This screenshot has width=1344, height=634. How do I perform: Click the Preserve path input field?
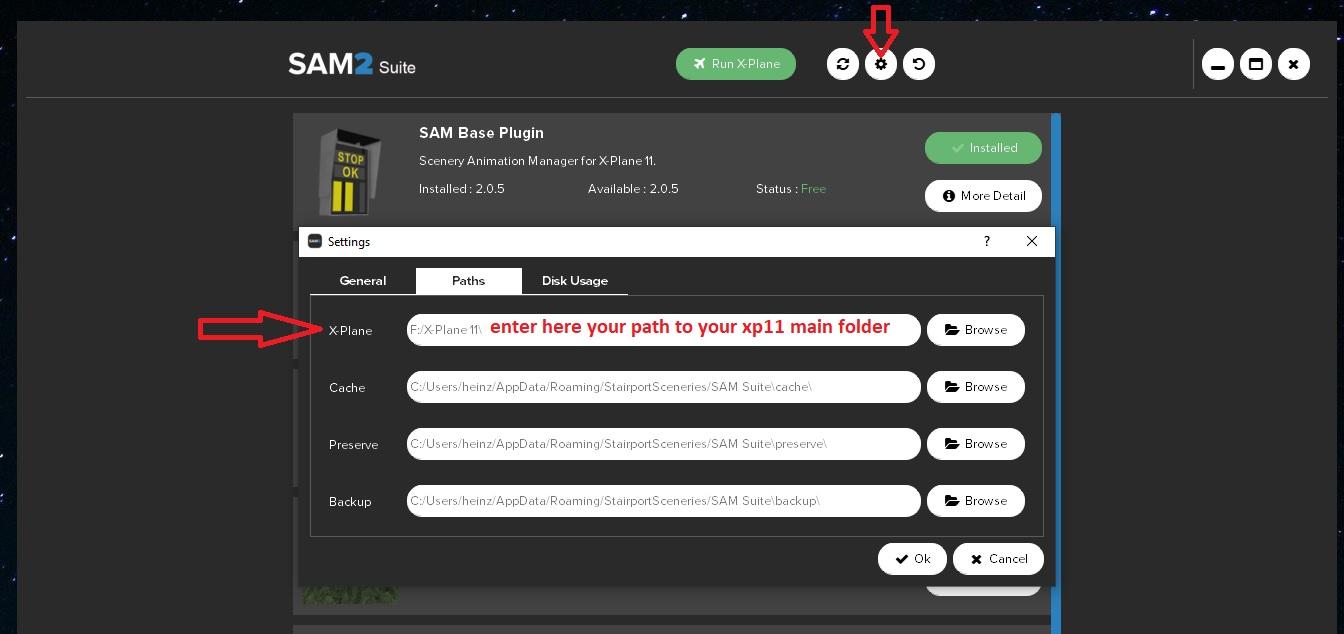tap(663, 444)
